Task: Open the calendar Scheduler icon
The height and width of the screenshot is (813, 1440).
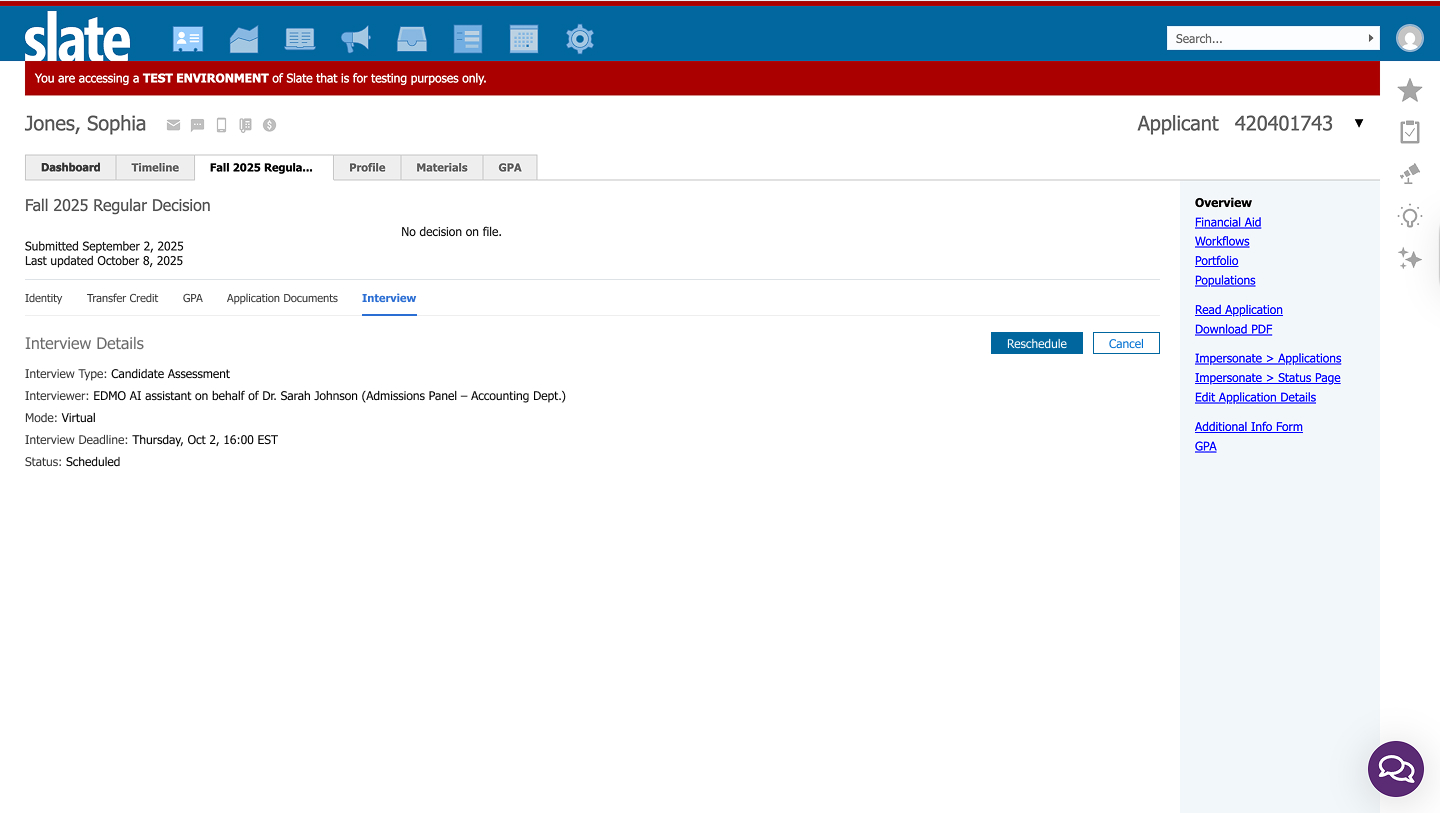Action: (x=523, y=39)
